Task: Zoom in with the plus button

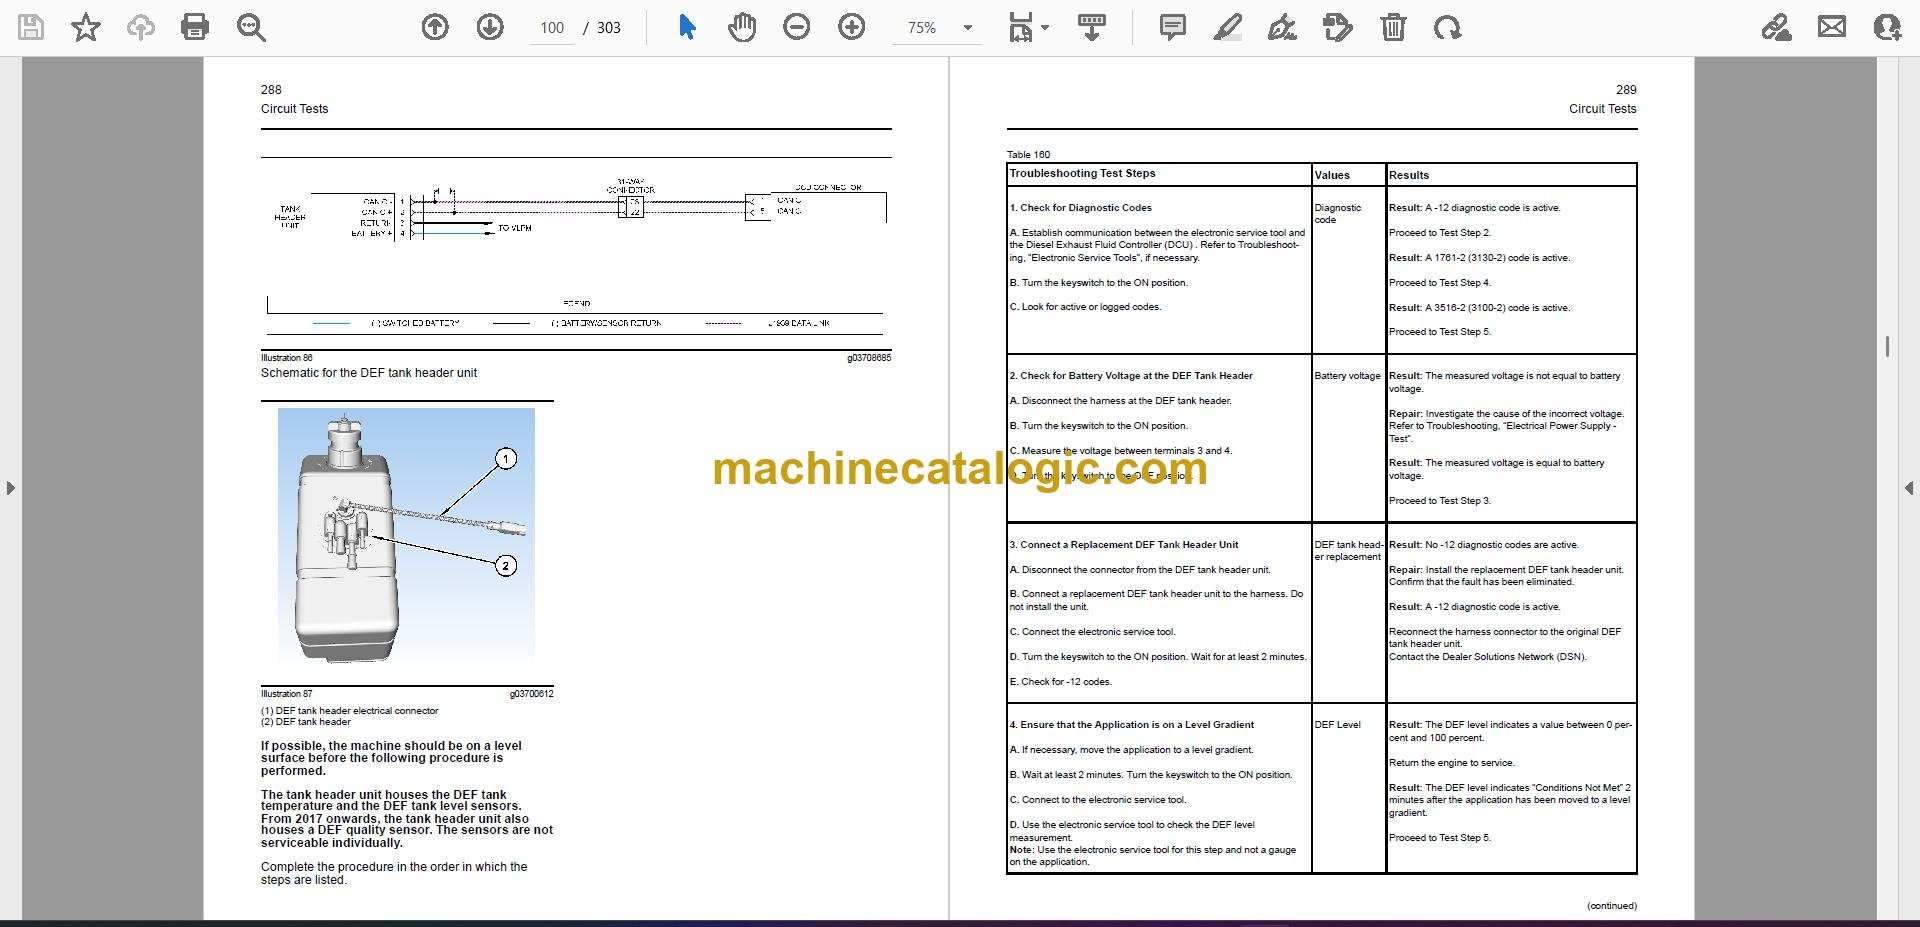Action: [x=852, y=27]
